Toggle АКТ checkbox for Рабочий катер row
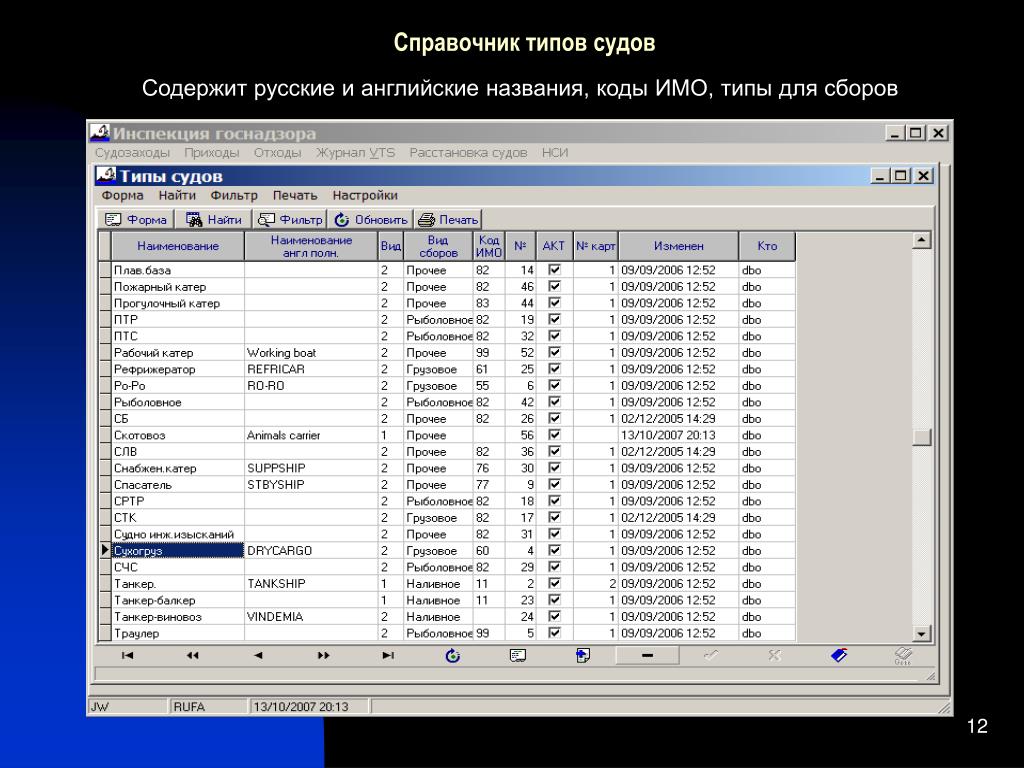Image resolution: width=1024 pixels, height=768 pixels. [554, 352]
